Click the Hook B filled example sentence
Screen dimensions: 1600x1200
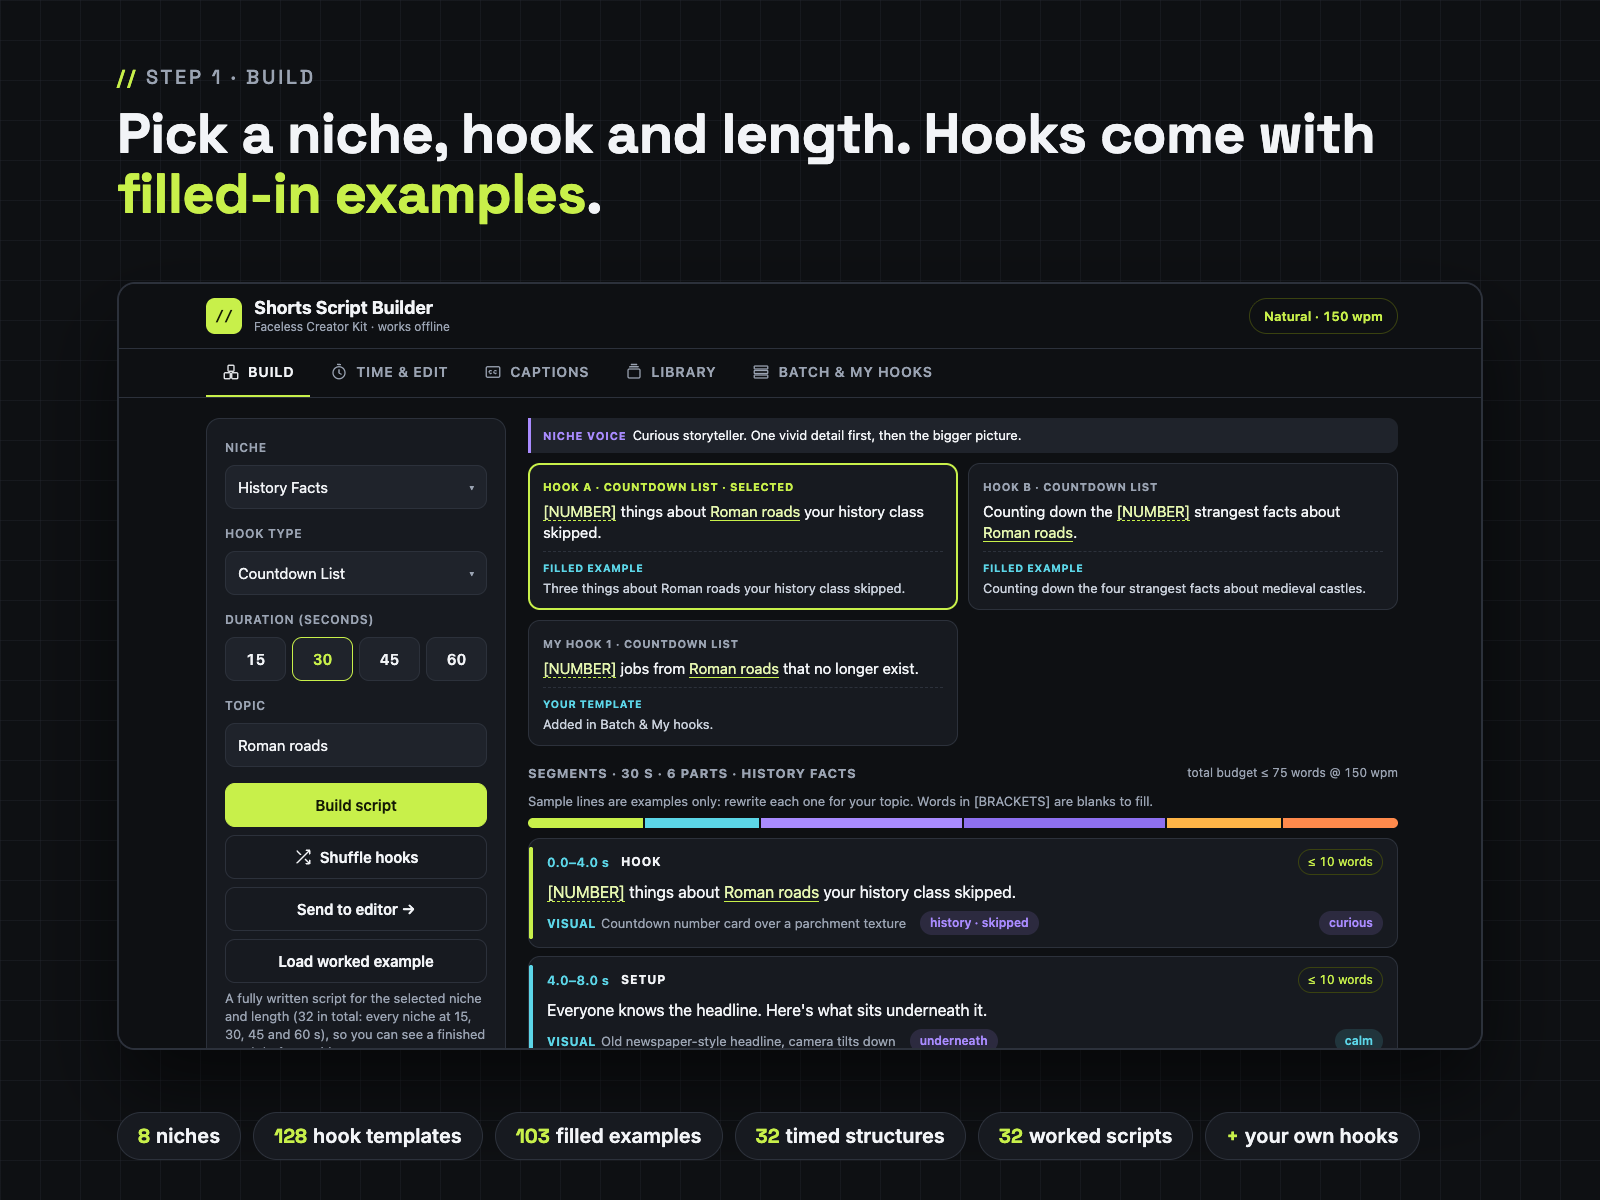[1174, 589]
